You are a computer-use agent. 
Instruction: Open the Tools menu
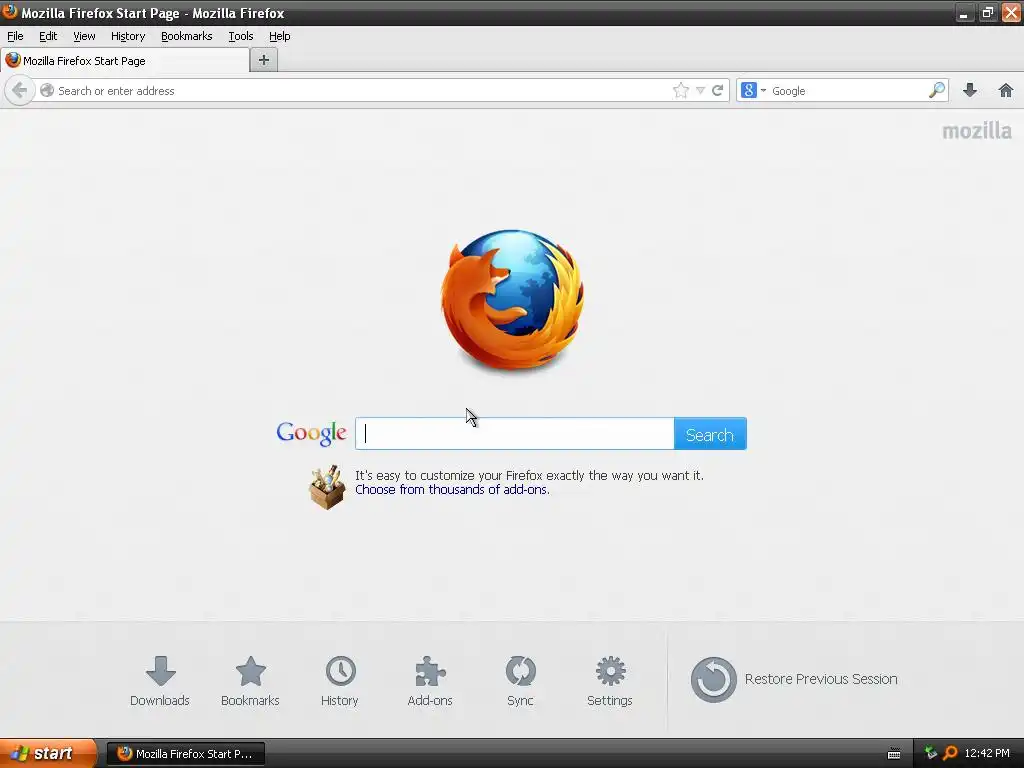tap(240, 36)
